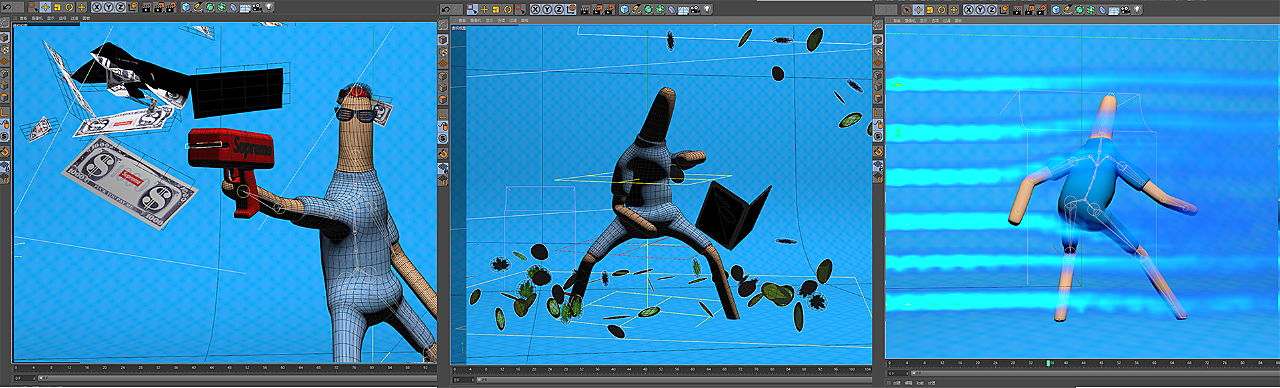This screenshot has height=388, width=1280.
Task: Select Scale tool in laptop character window
Action: click(x=496, y=9)
